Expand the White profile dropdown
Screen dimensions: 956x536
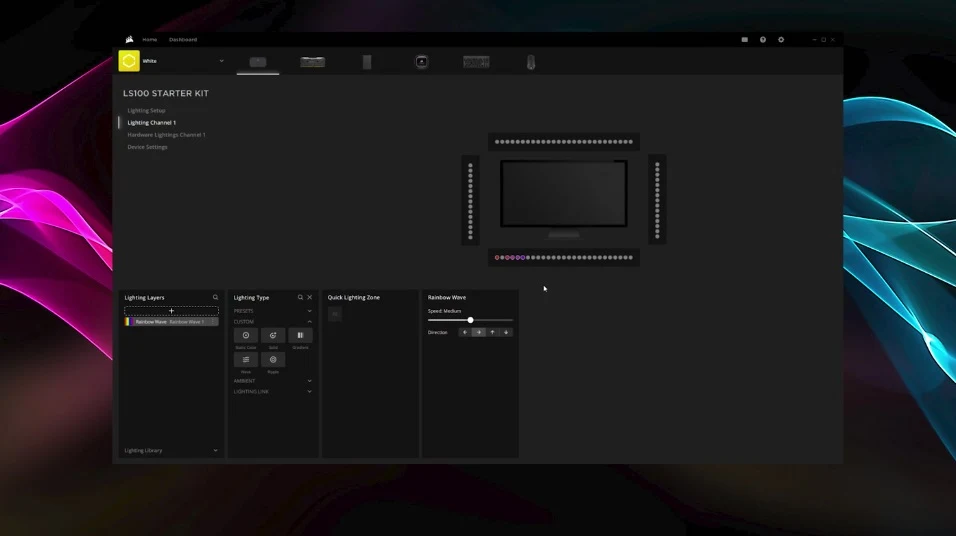tap(221, 61)
